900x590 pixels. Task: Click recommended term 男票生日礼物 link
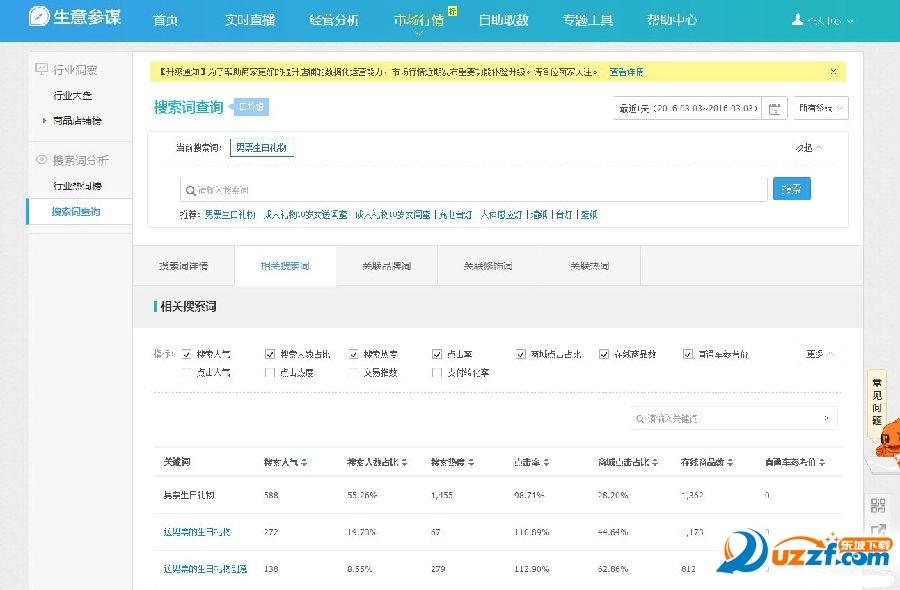pos(230,214)
